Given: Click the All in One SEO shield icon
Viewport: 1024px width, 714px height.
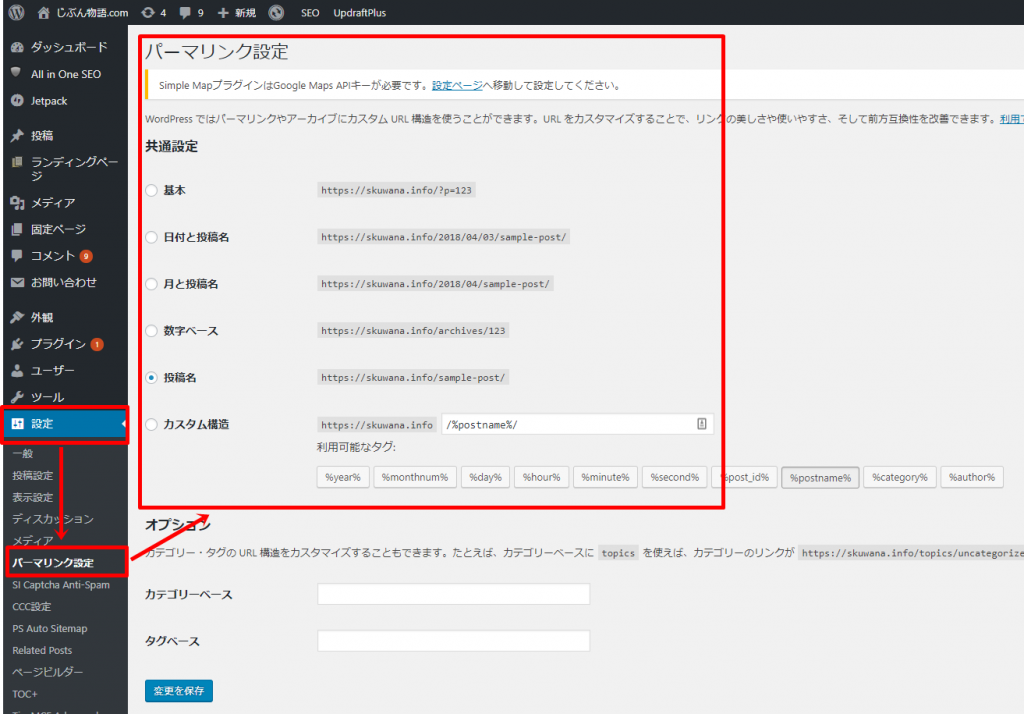Looking at the screenshot, I should 17,73.
